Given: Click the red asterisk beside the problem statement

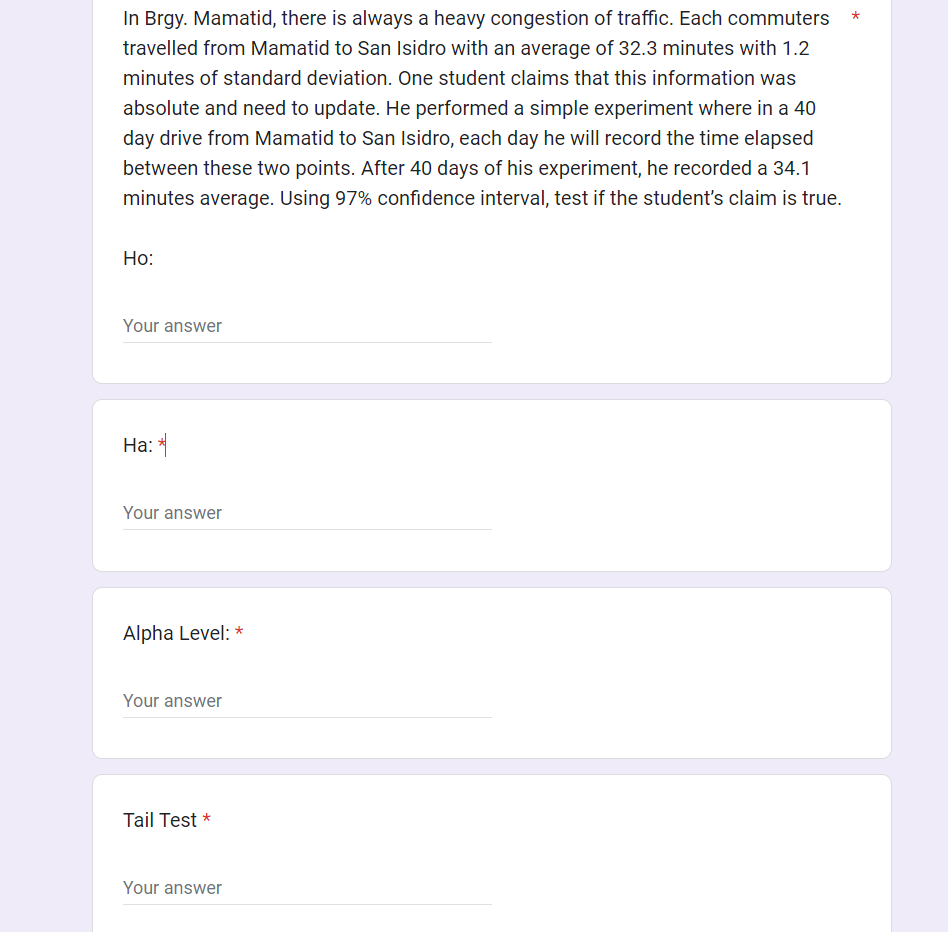Looking at the screenshot, I should [857, 17].
